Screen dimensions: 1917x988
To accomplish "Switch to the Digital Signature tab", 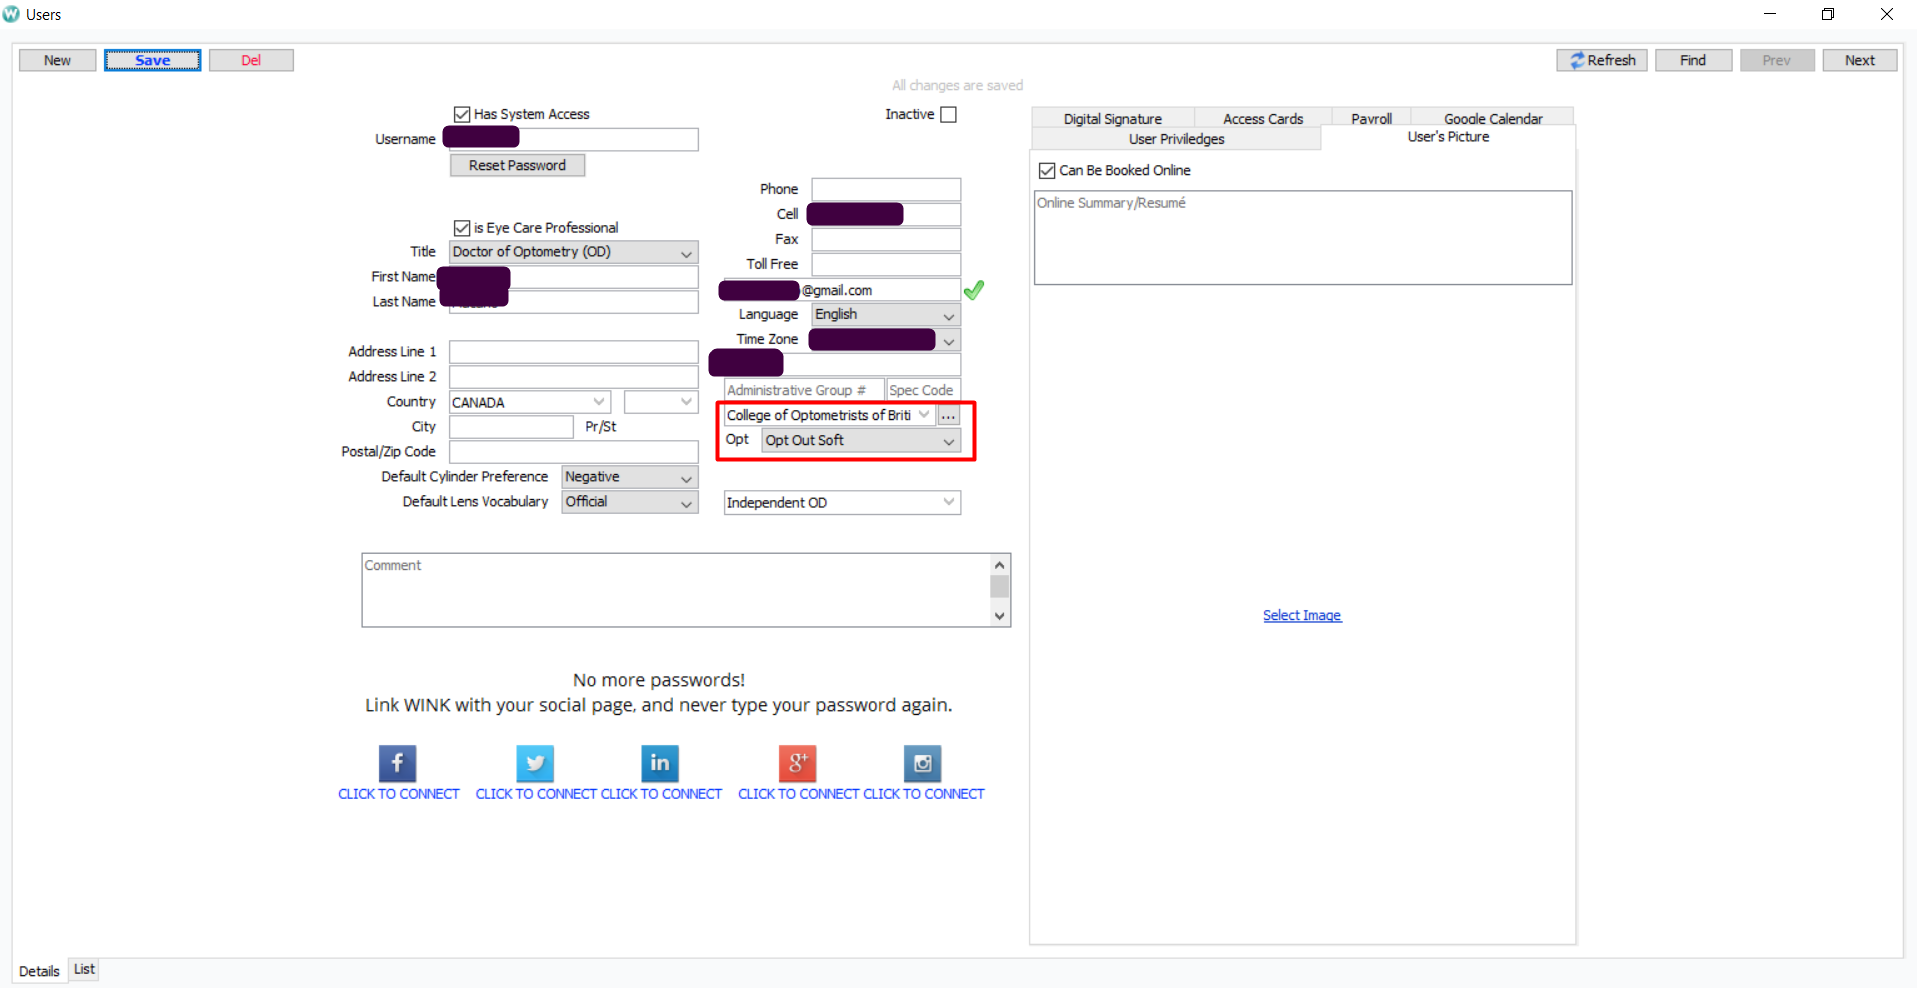I will click(1112, 118).
